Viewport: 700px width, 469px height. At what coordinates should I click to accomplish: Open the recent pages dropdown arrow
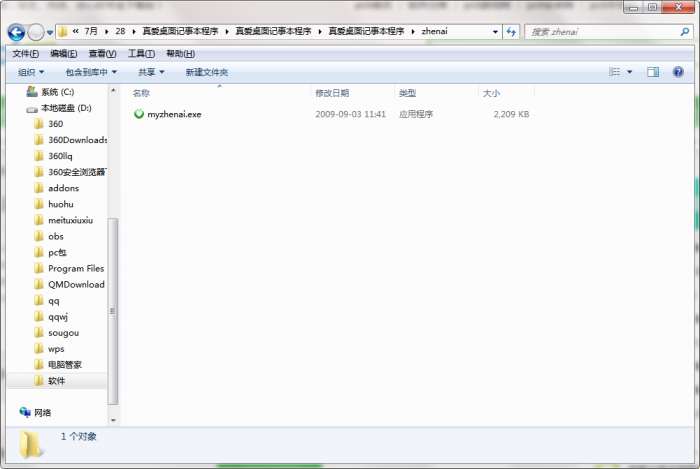click(50, 33)
